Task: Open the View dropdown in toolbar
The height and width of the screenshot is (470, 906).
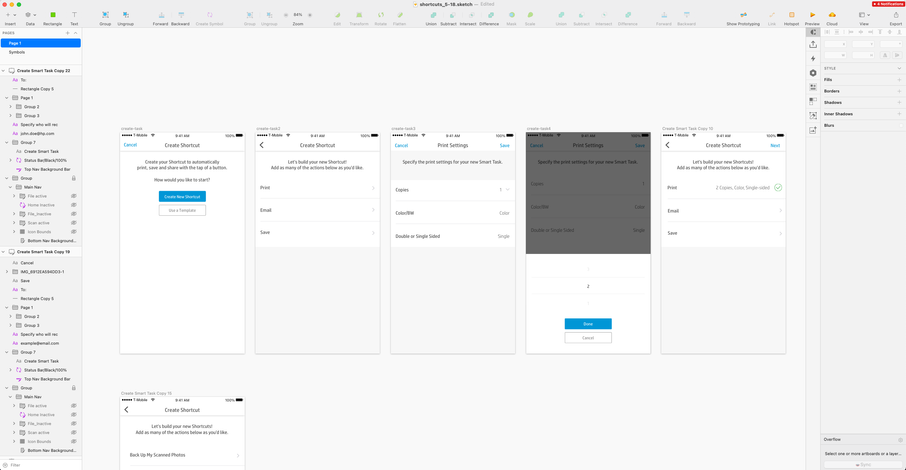Action: click(x=864, y=16)
